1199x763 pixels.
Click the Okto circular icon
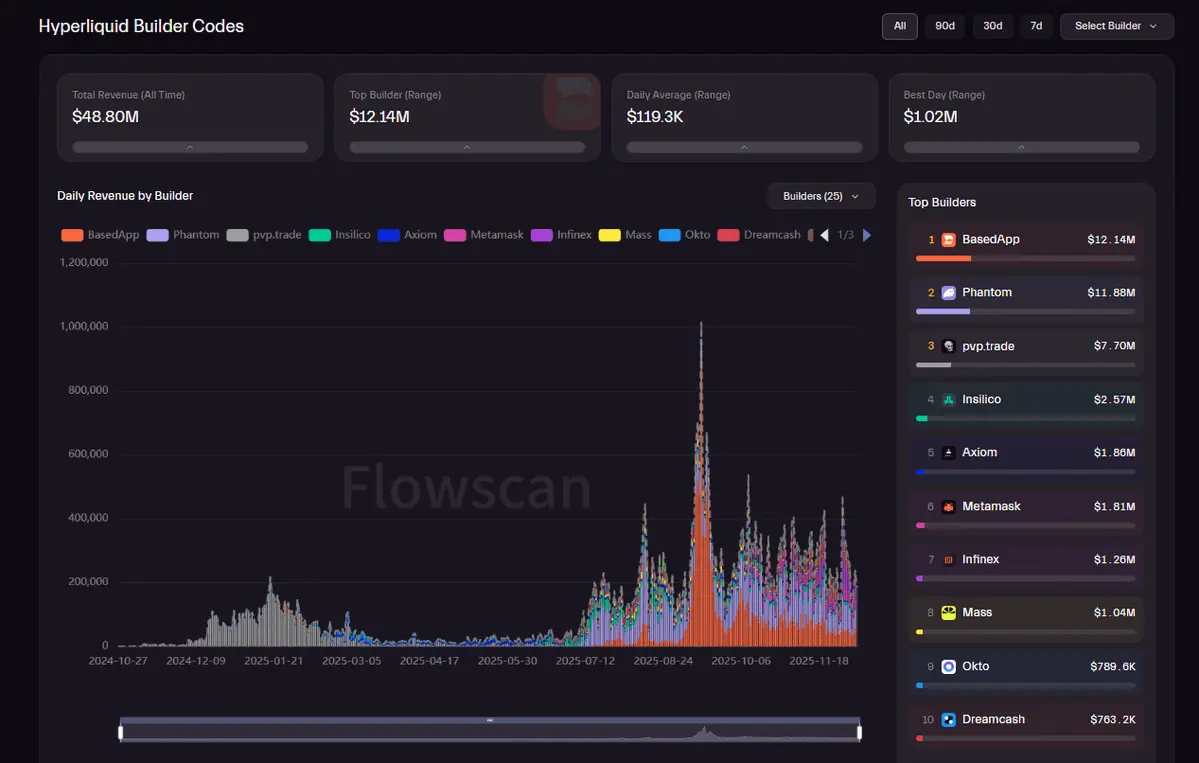(x=948, y=667)
